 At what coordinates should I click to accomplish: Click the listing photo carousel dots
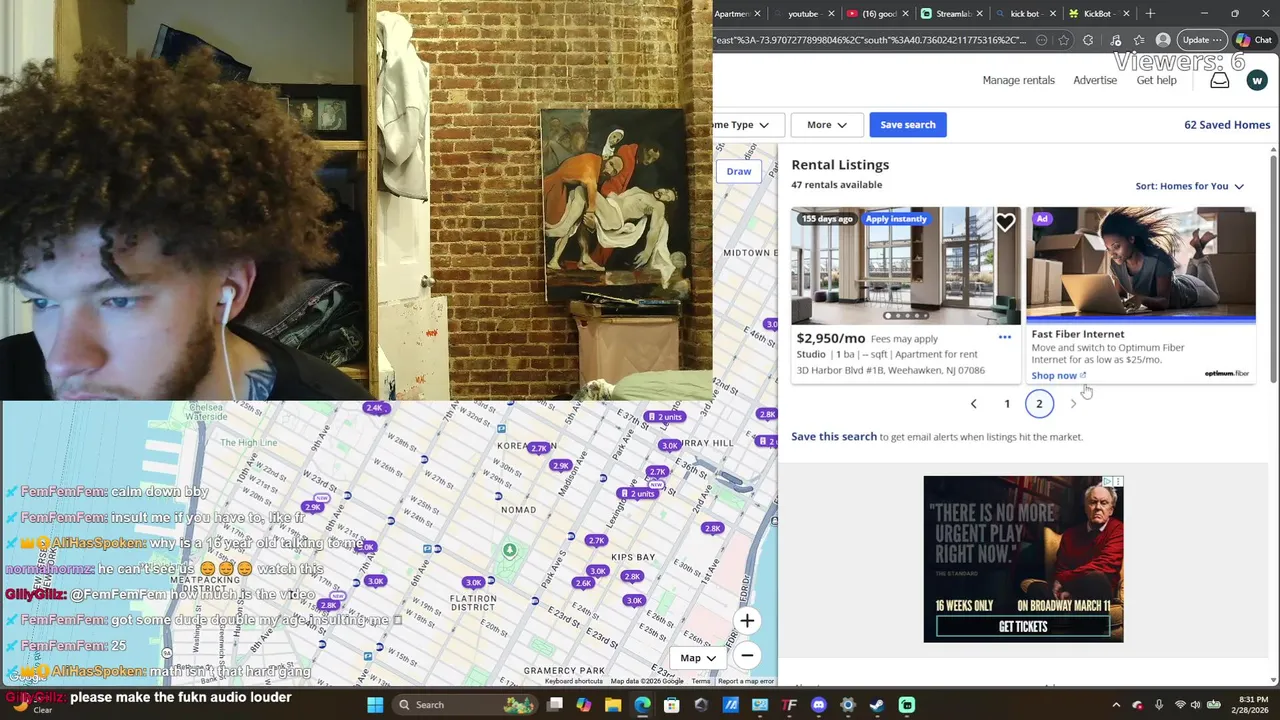[906, 316]
